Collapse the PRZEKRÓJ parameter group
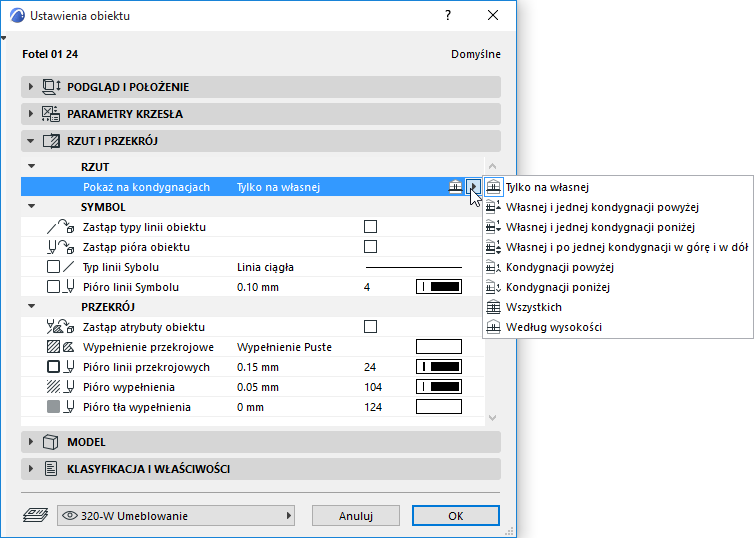 (32, 306)
